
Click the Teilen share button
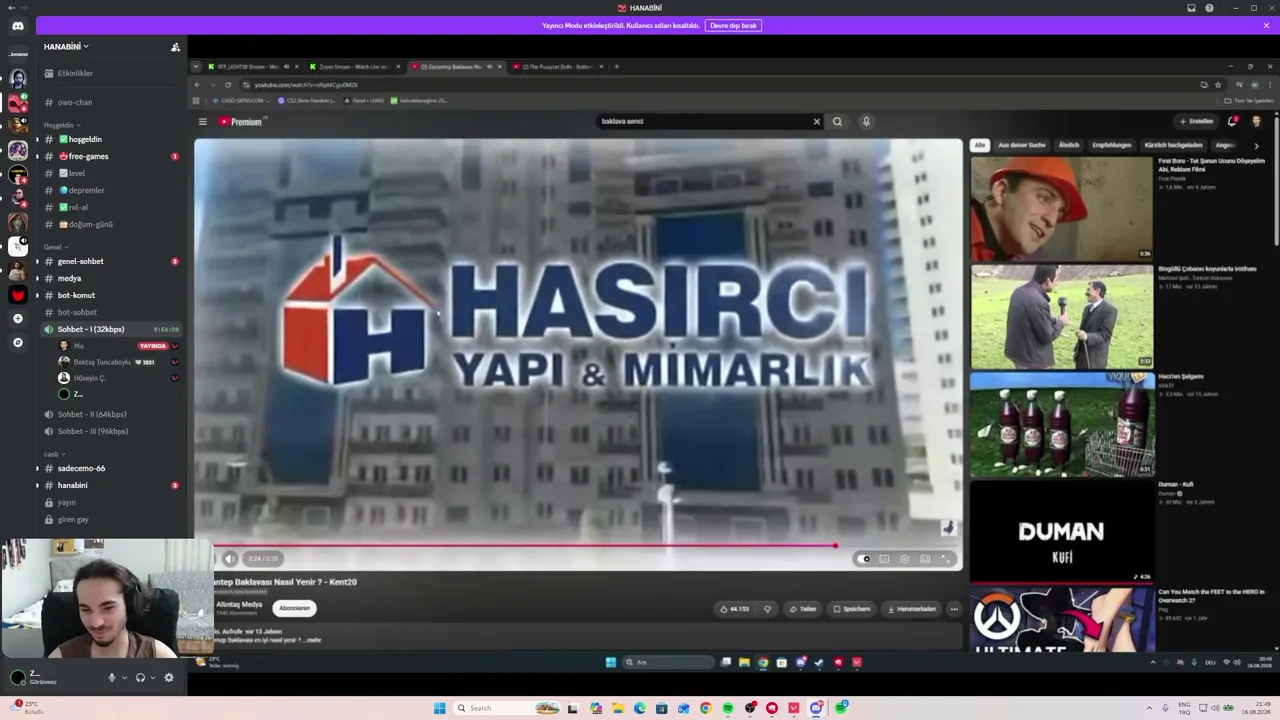(803, 609)
